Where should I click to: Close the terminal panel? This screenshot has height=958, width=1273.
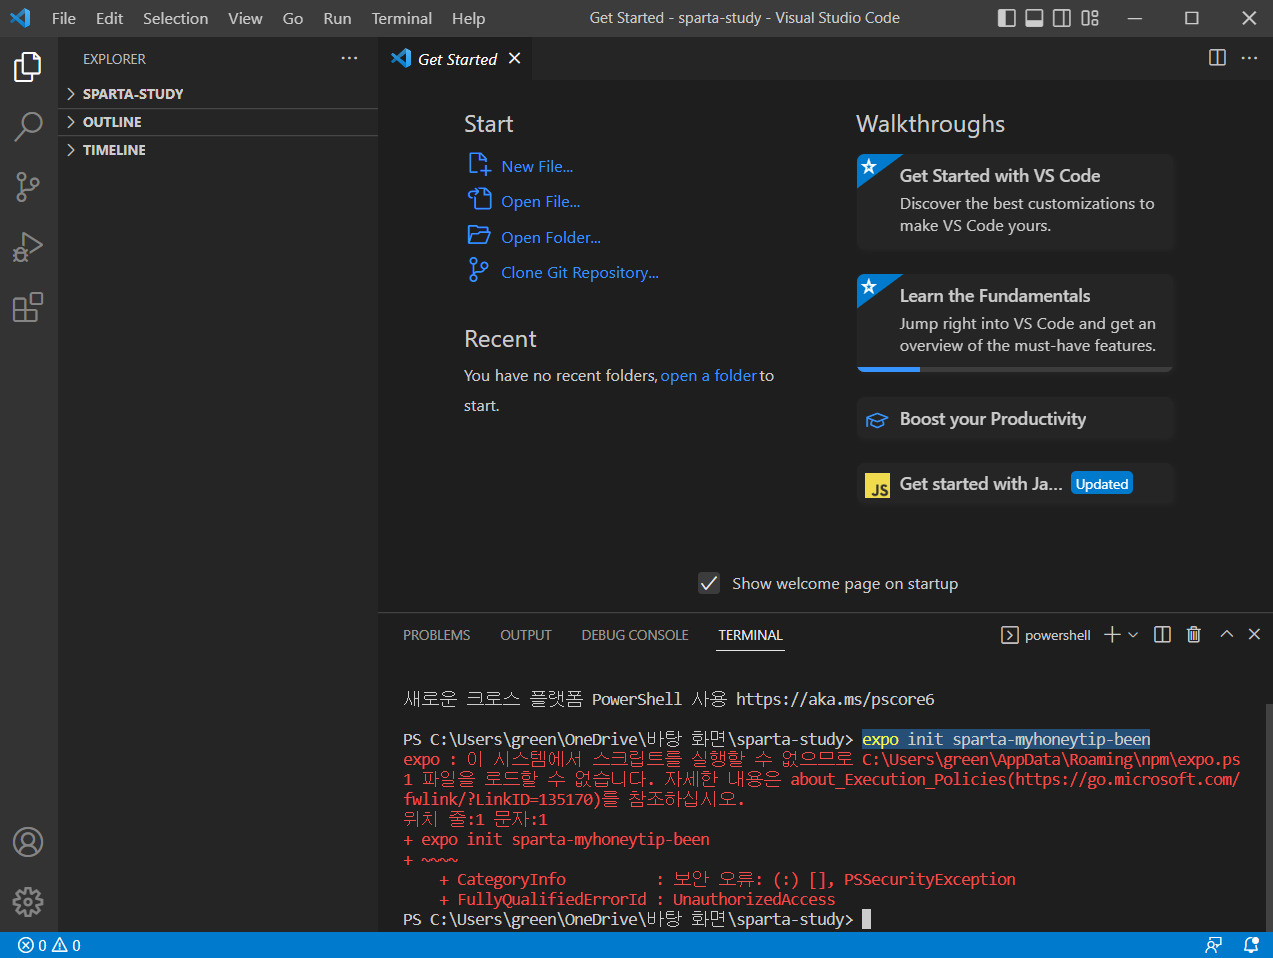click(1254, 635)
